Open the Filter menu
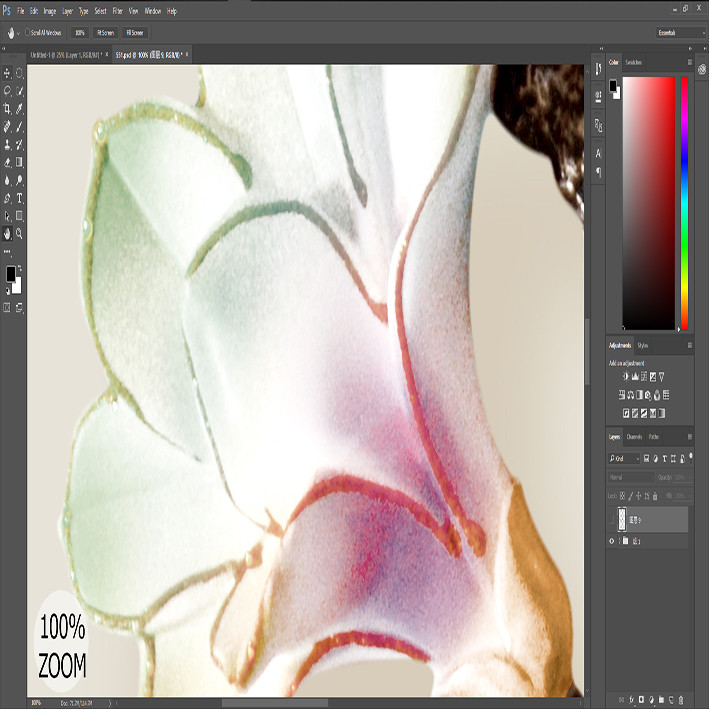Viewport: 709px width, 709px height. click(118, 11)
